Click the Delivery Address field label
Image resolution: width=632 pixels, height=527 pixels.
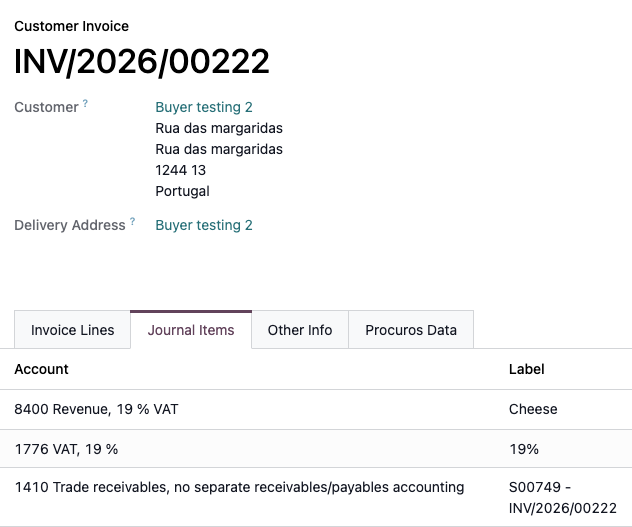(70, 225)
